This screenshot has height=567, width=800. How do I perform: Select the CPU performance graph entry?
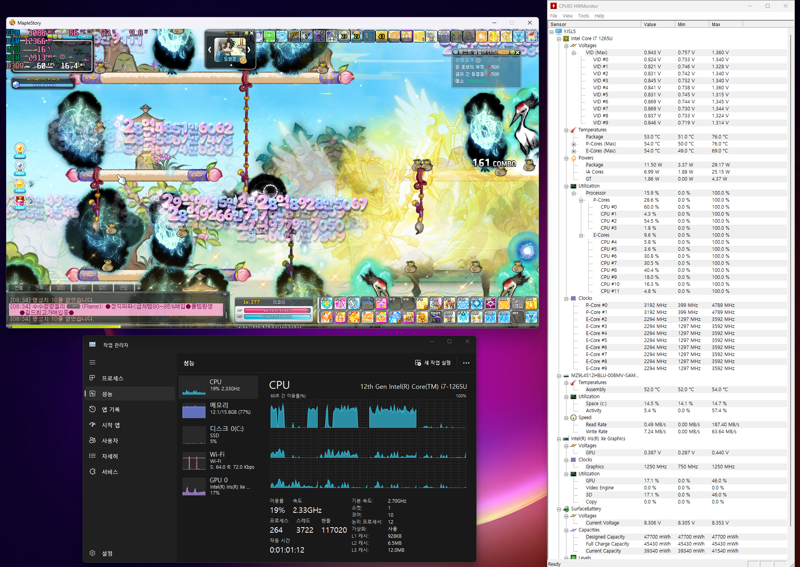point(218,386)
